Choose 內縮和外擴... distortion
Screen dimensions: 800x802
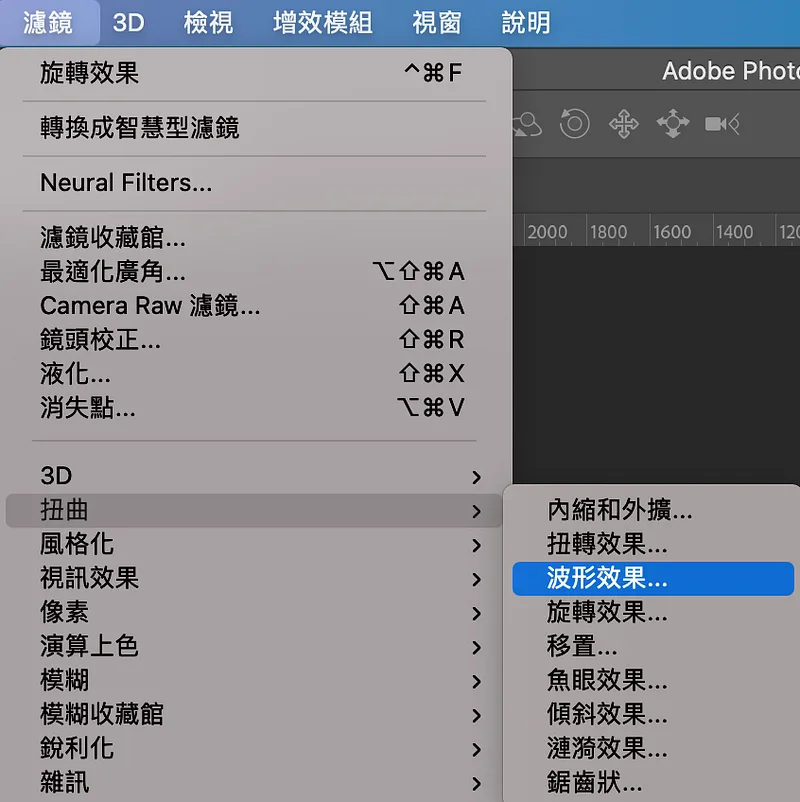653,510
